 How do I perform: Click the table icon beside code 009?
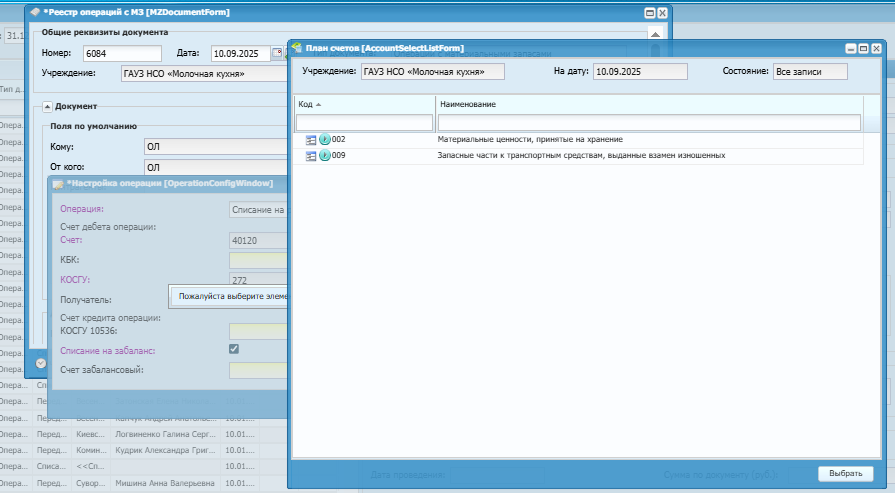311,156
